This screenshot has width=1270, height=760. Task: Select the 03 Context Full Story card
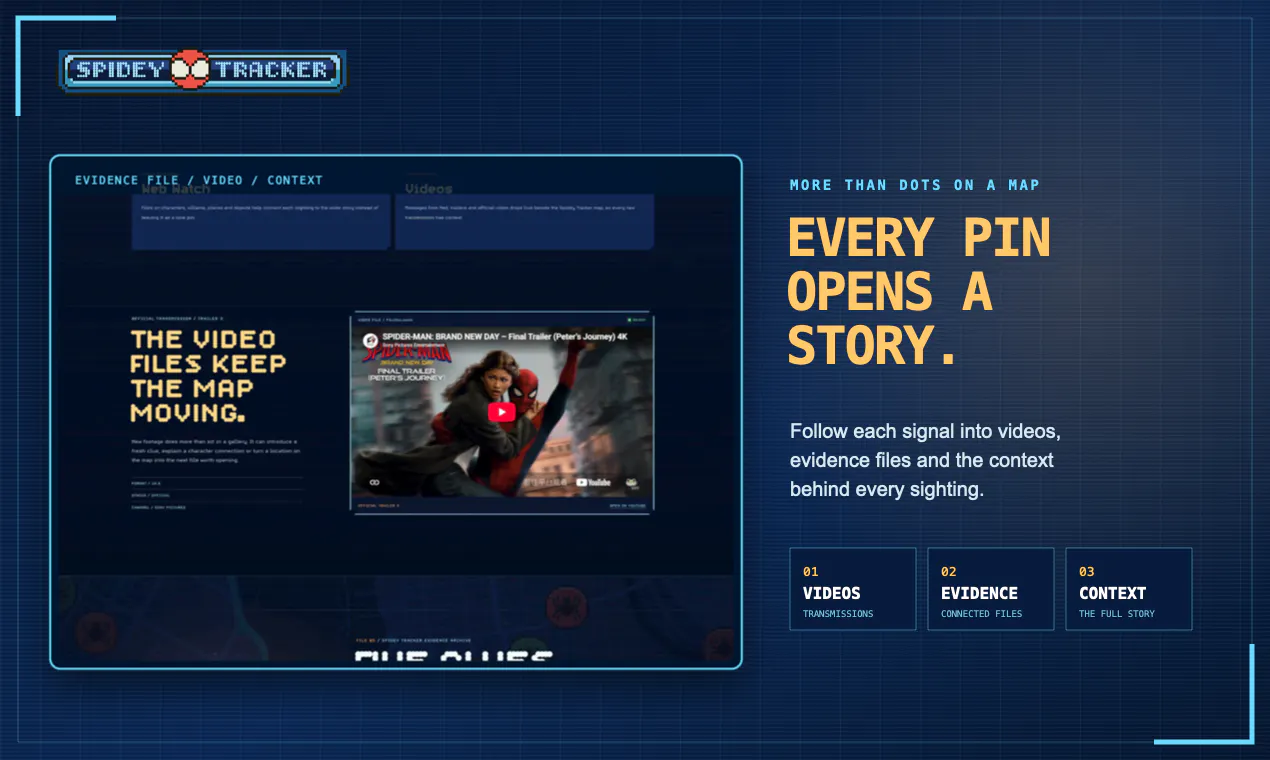tap(1129, 589)
